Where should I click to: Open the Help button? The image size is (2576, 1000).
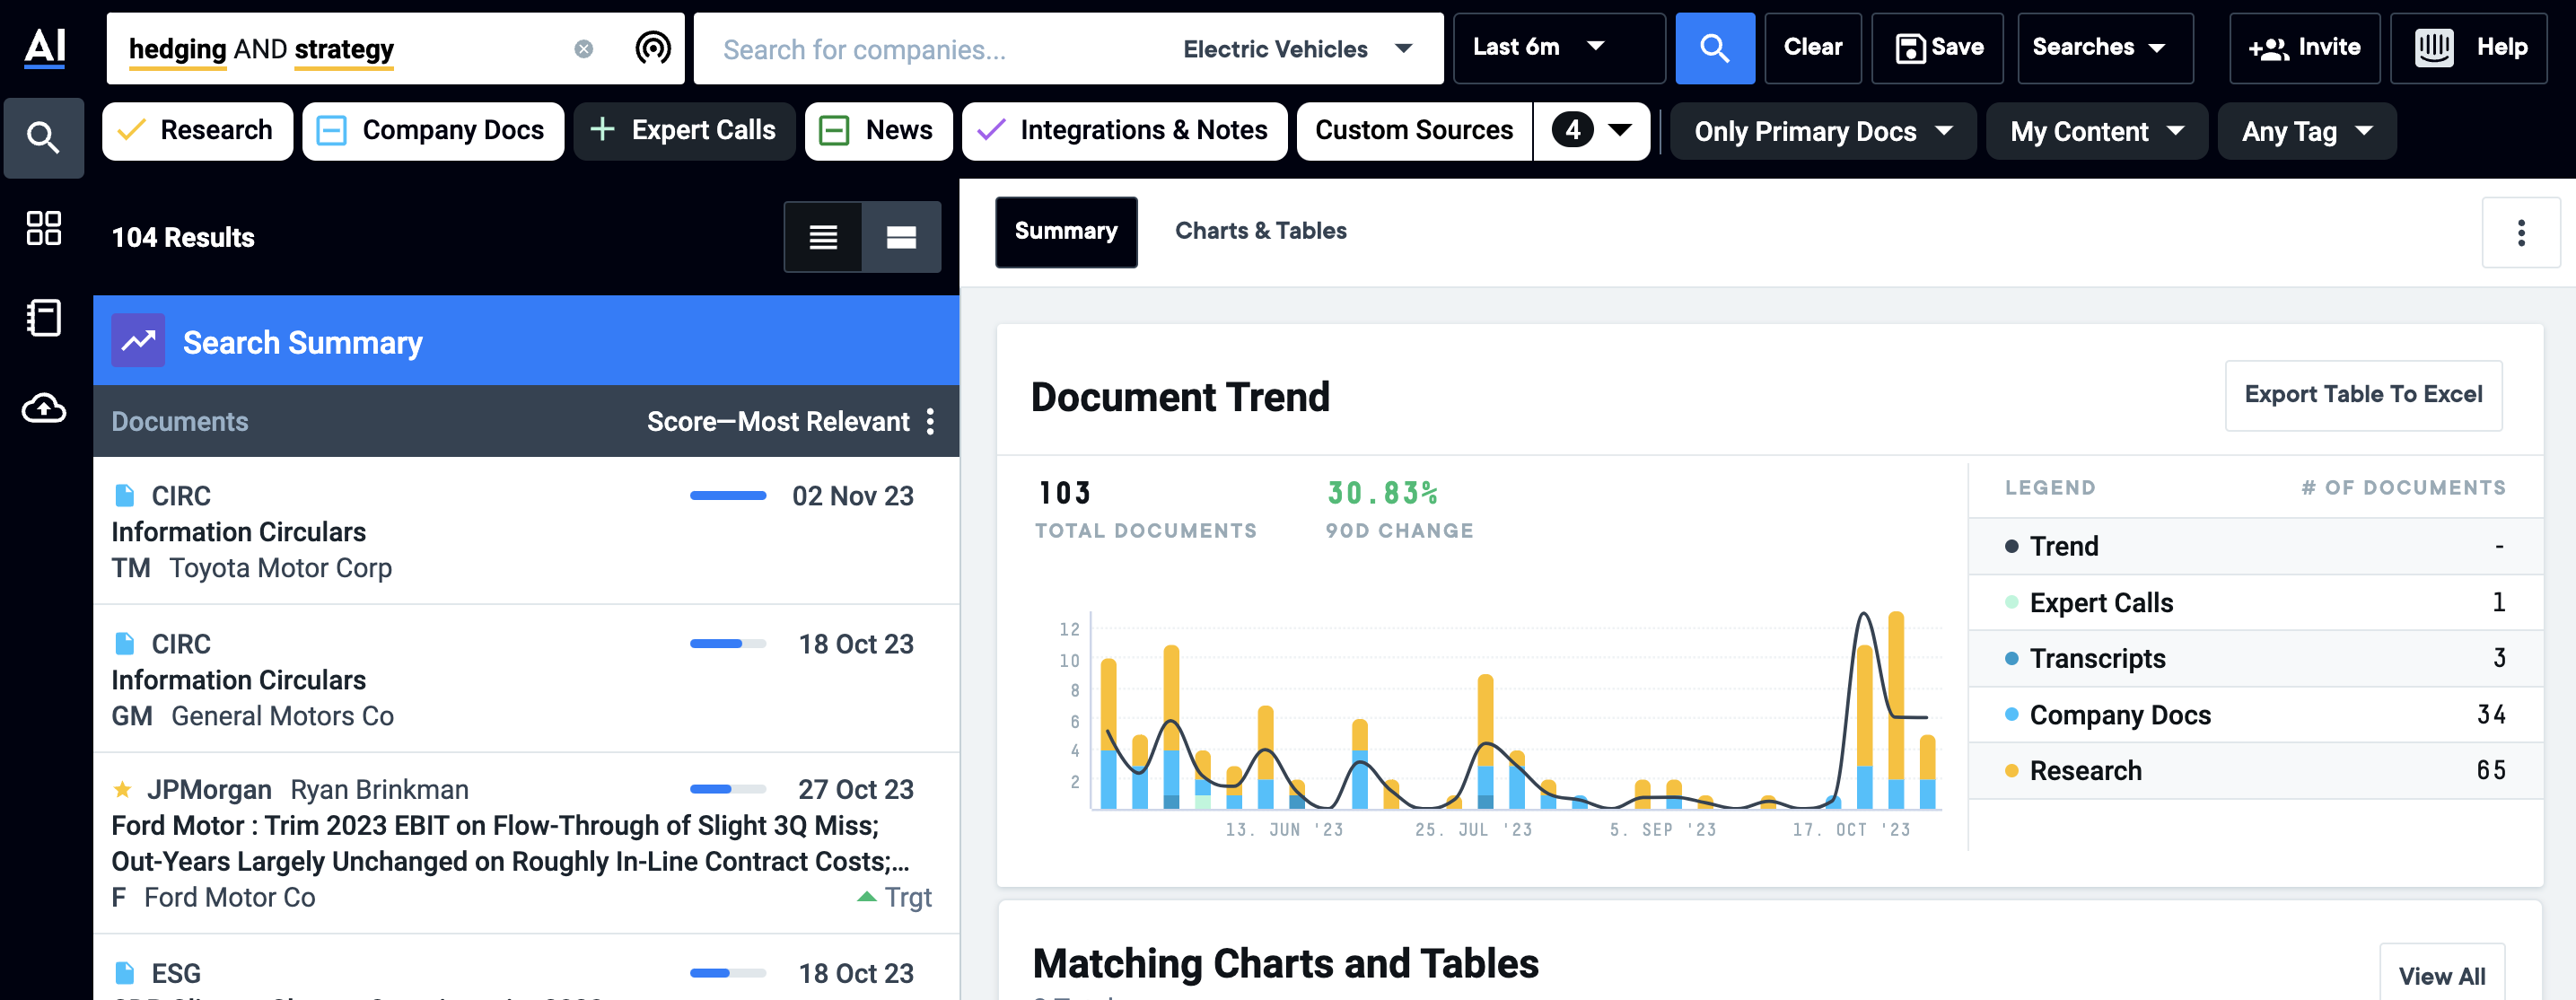point(2468,48)
